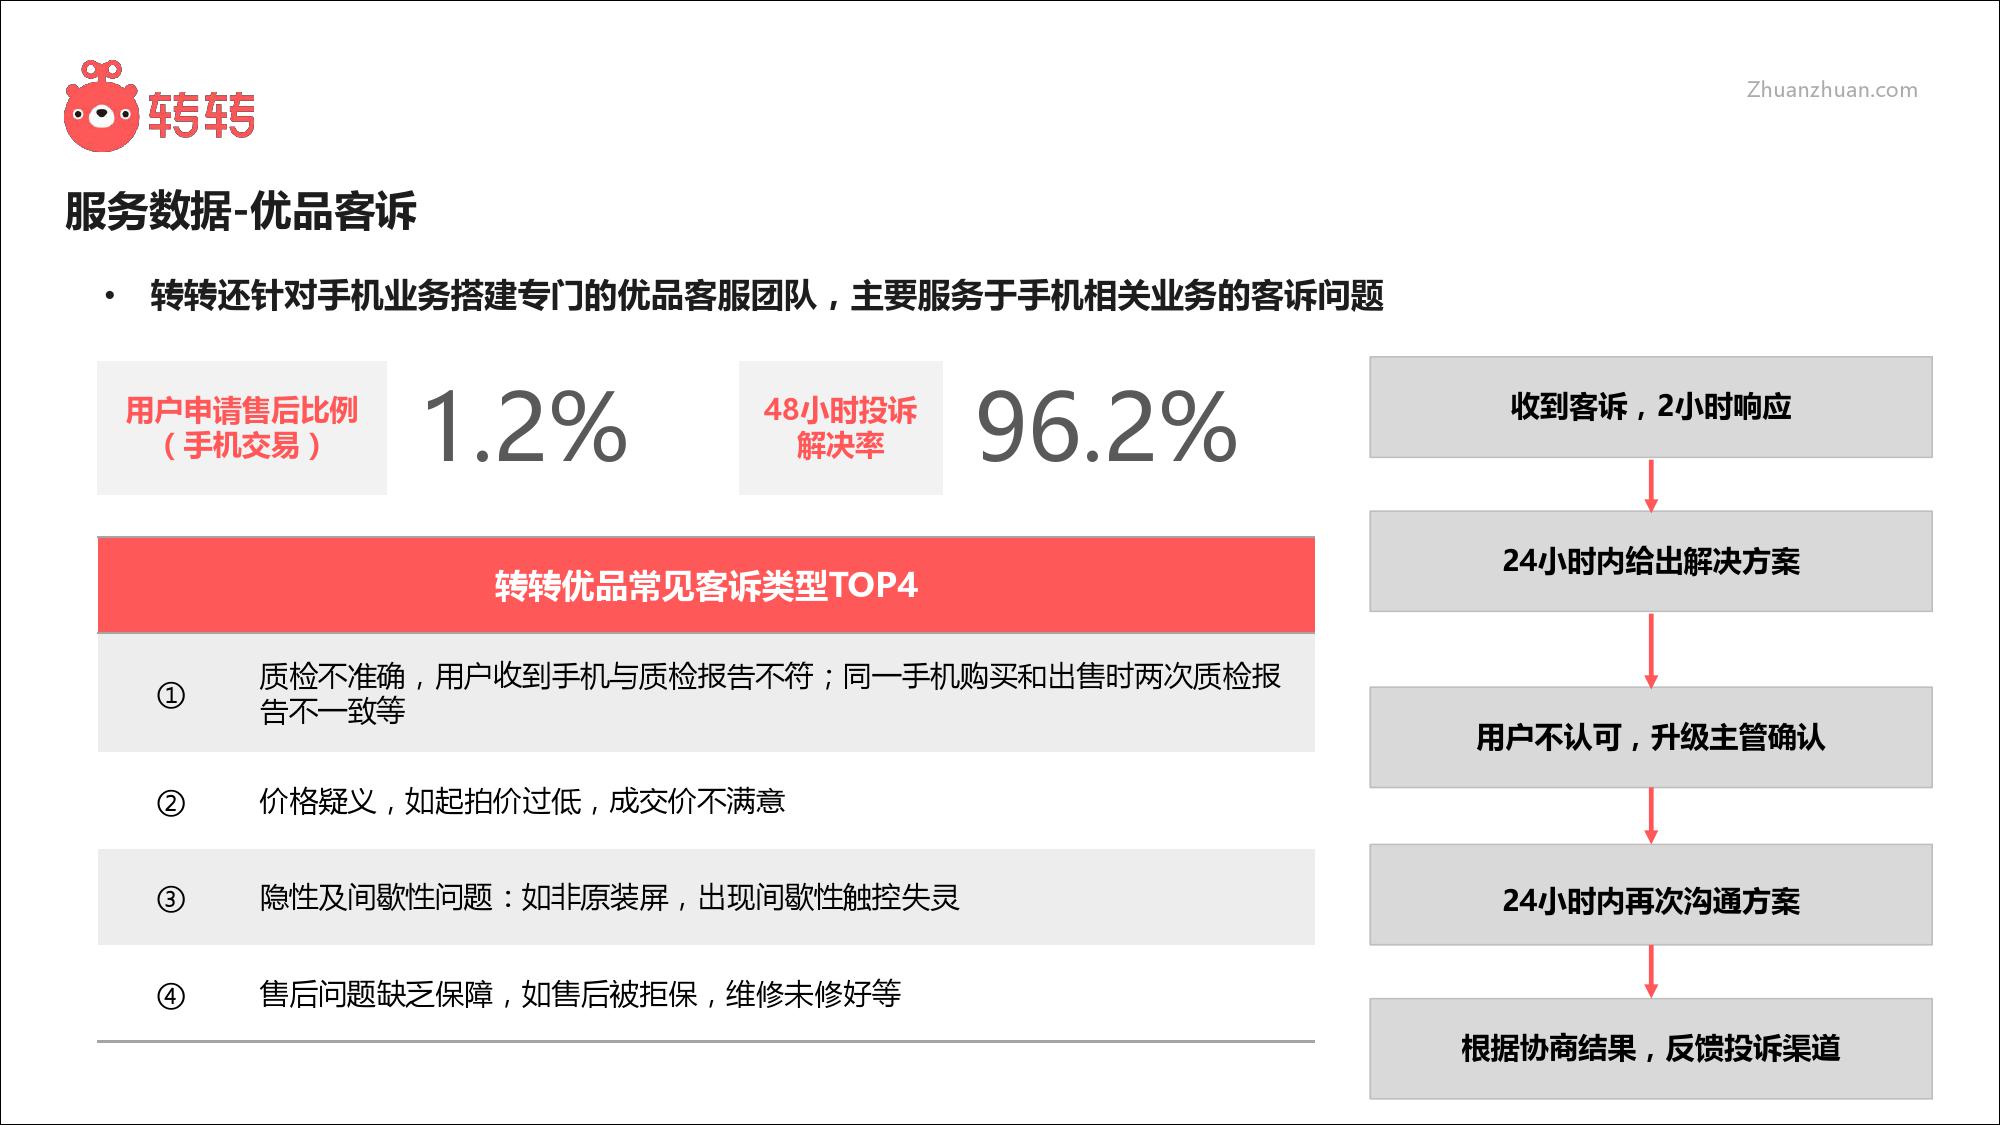Image resolution: width=2000 pixels, height=1125 pixels.
Task: Click the 服务数据-优品客诉 slide title
Action: pos(241,212)
